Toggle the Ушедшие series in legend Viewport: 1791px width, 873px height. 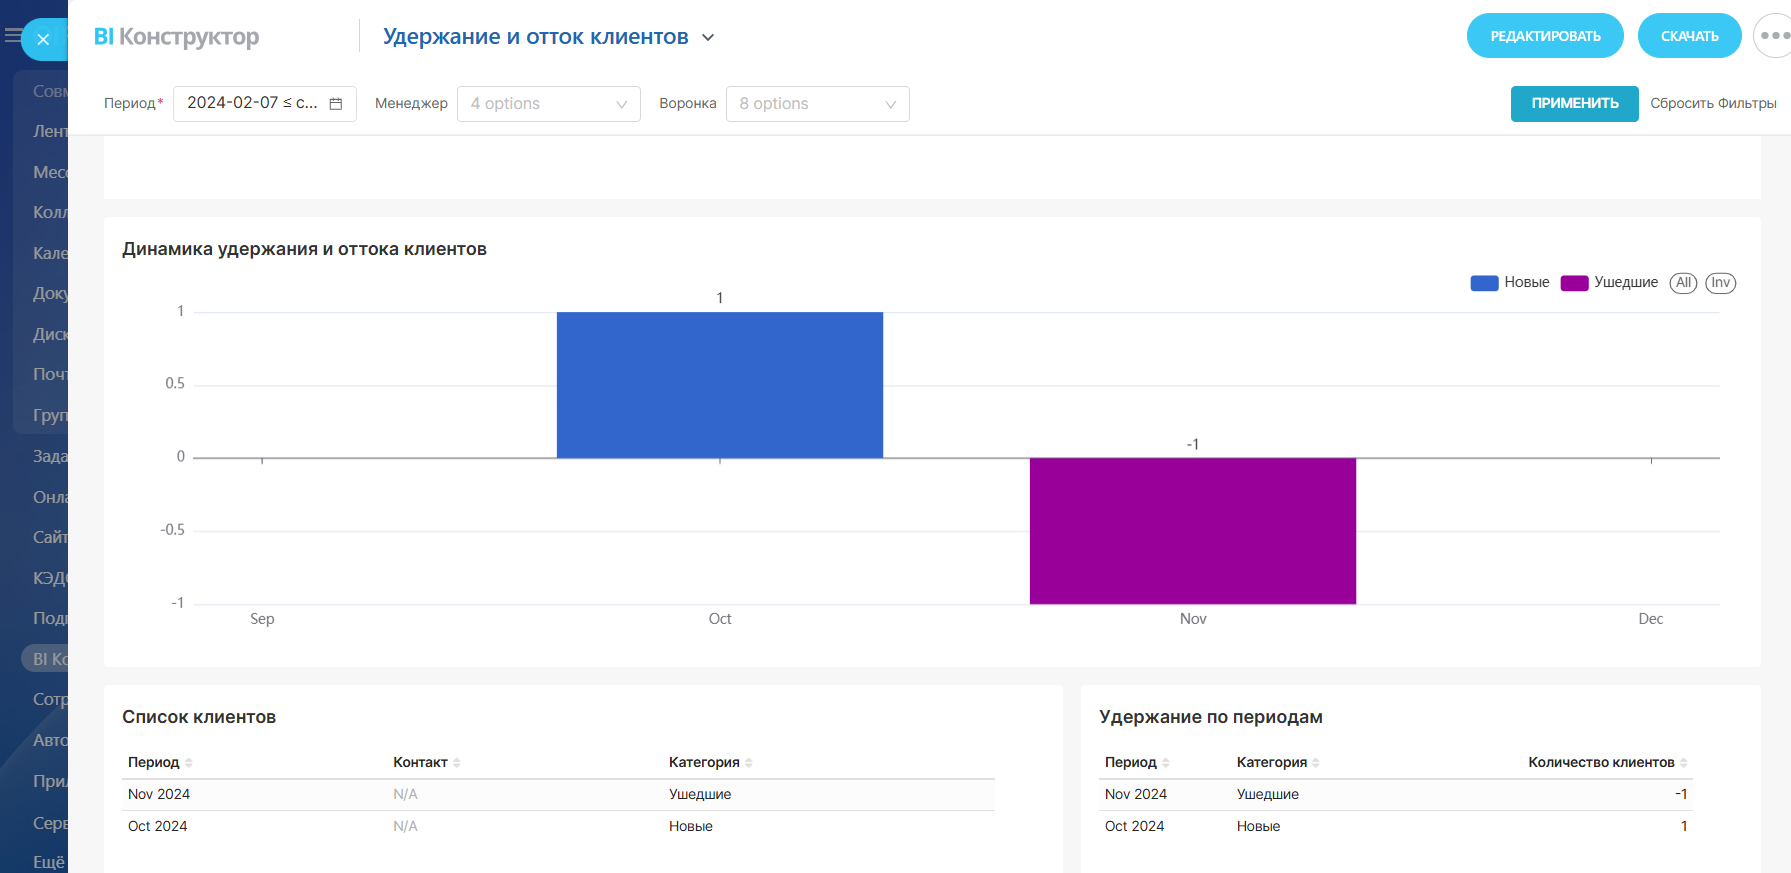pos(1609,283)
